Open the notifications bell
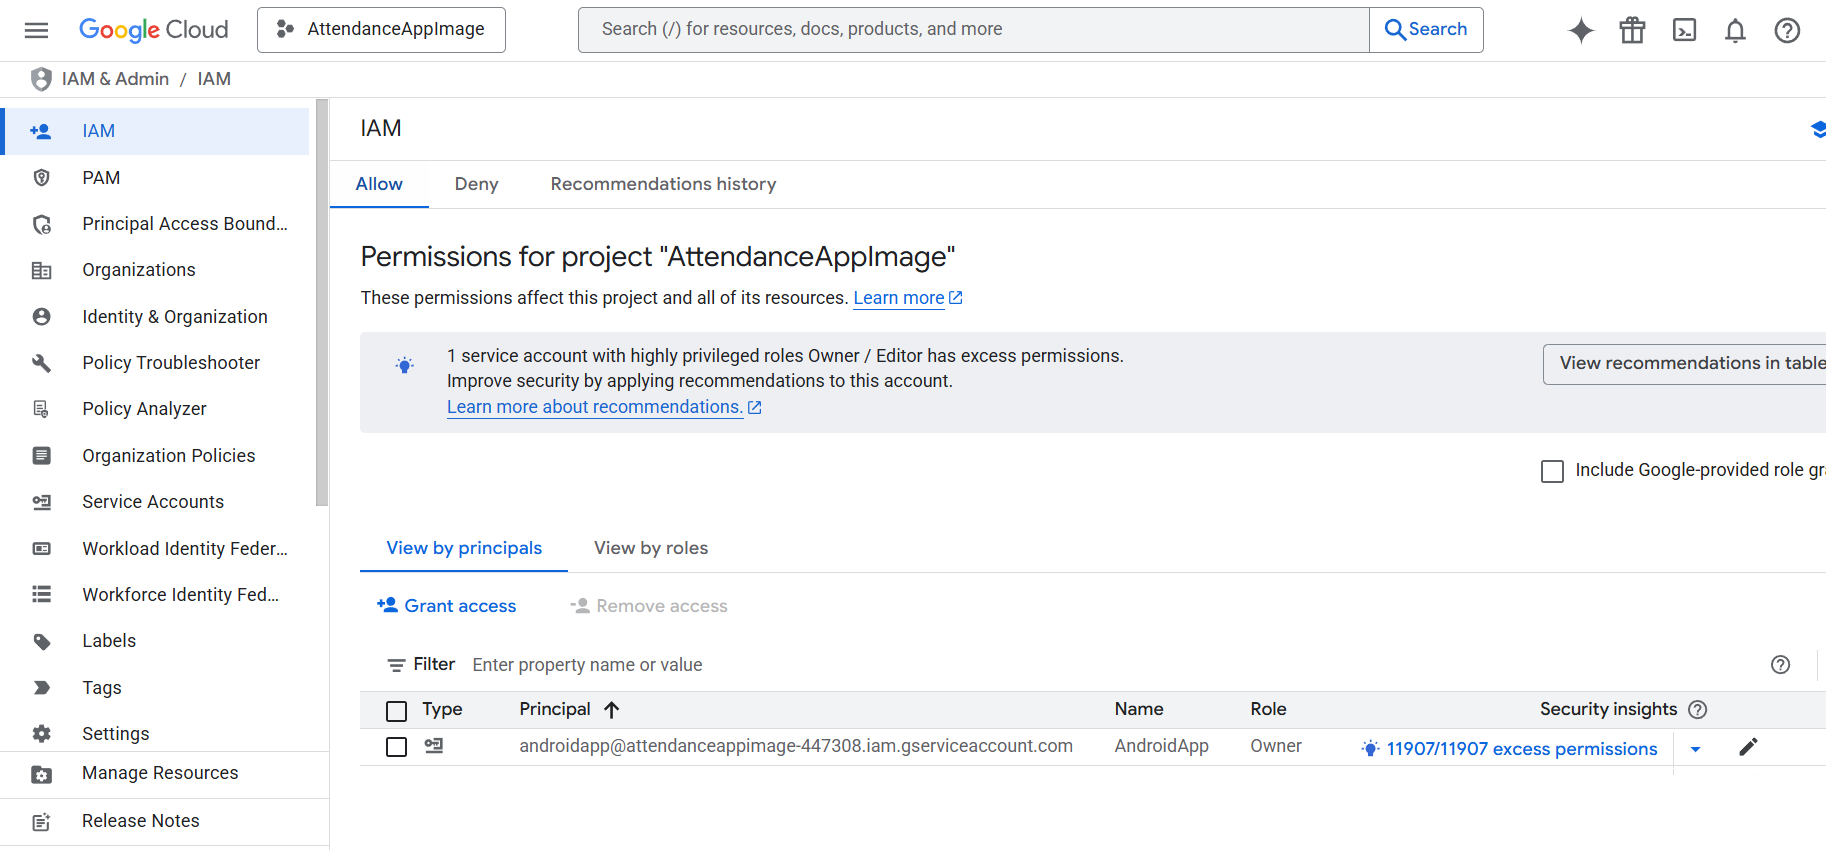This screenshot has width=1826, height=850. tap(1735, 30)
